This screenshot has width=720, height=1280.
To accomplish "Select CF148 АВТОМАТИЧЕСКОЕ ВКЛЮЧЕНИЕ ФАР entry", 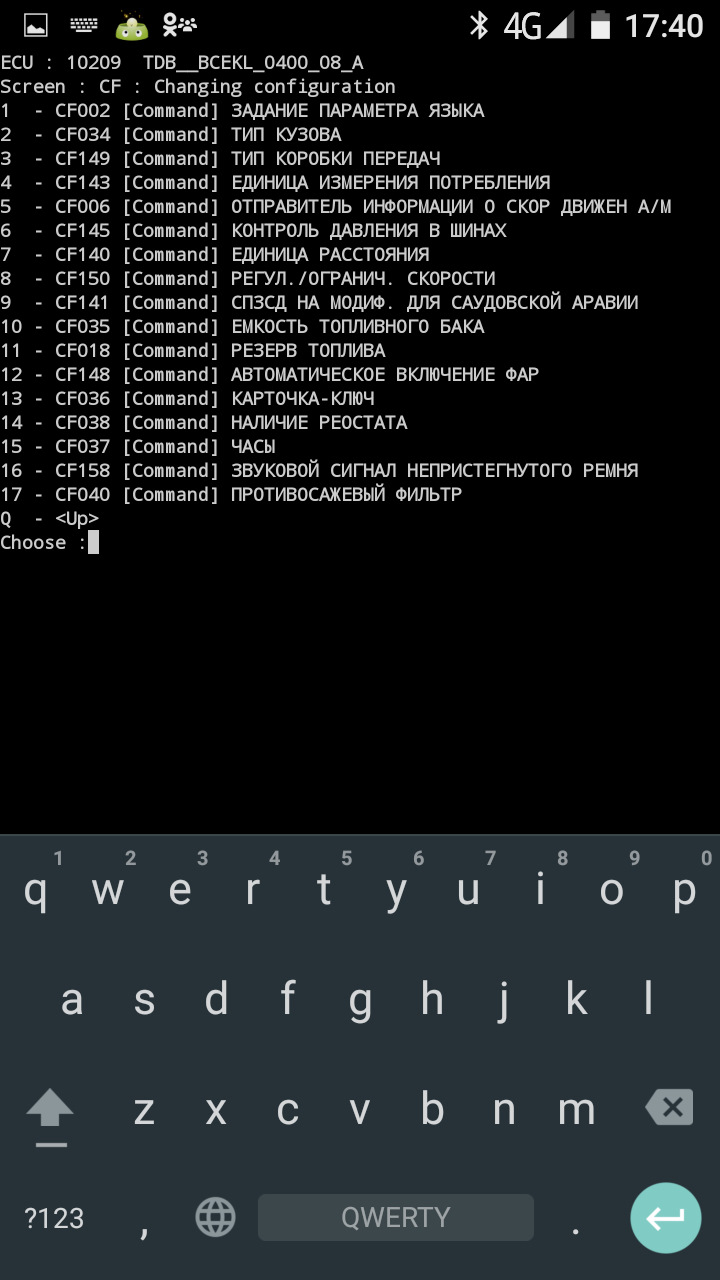I will point(269,375).
